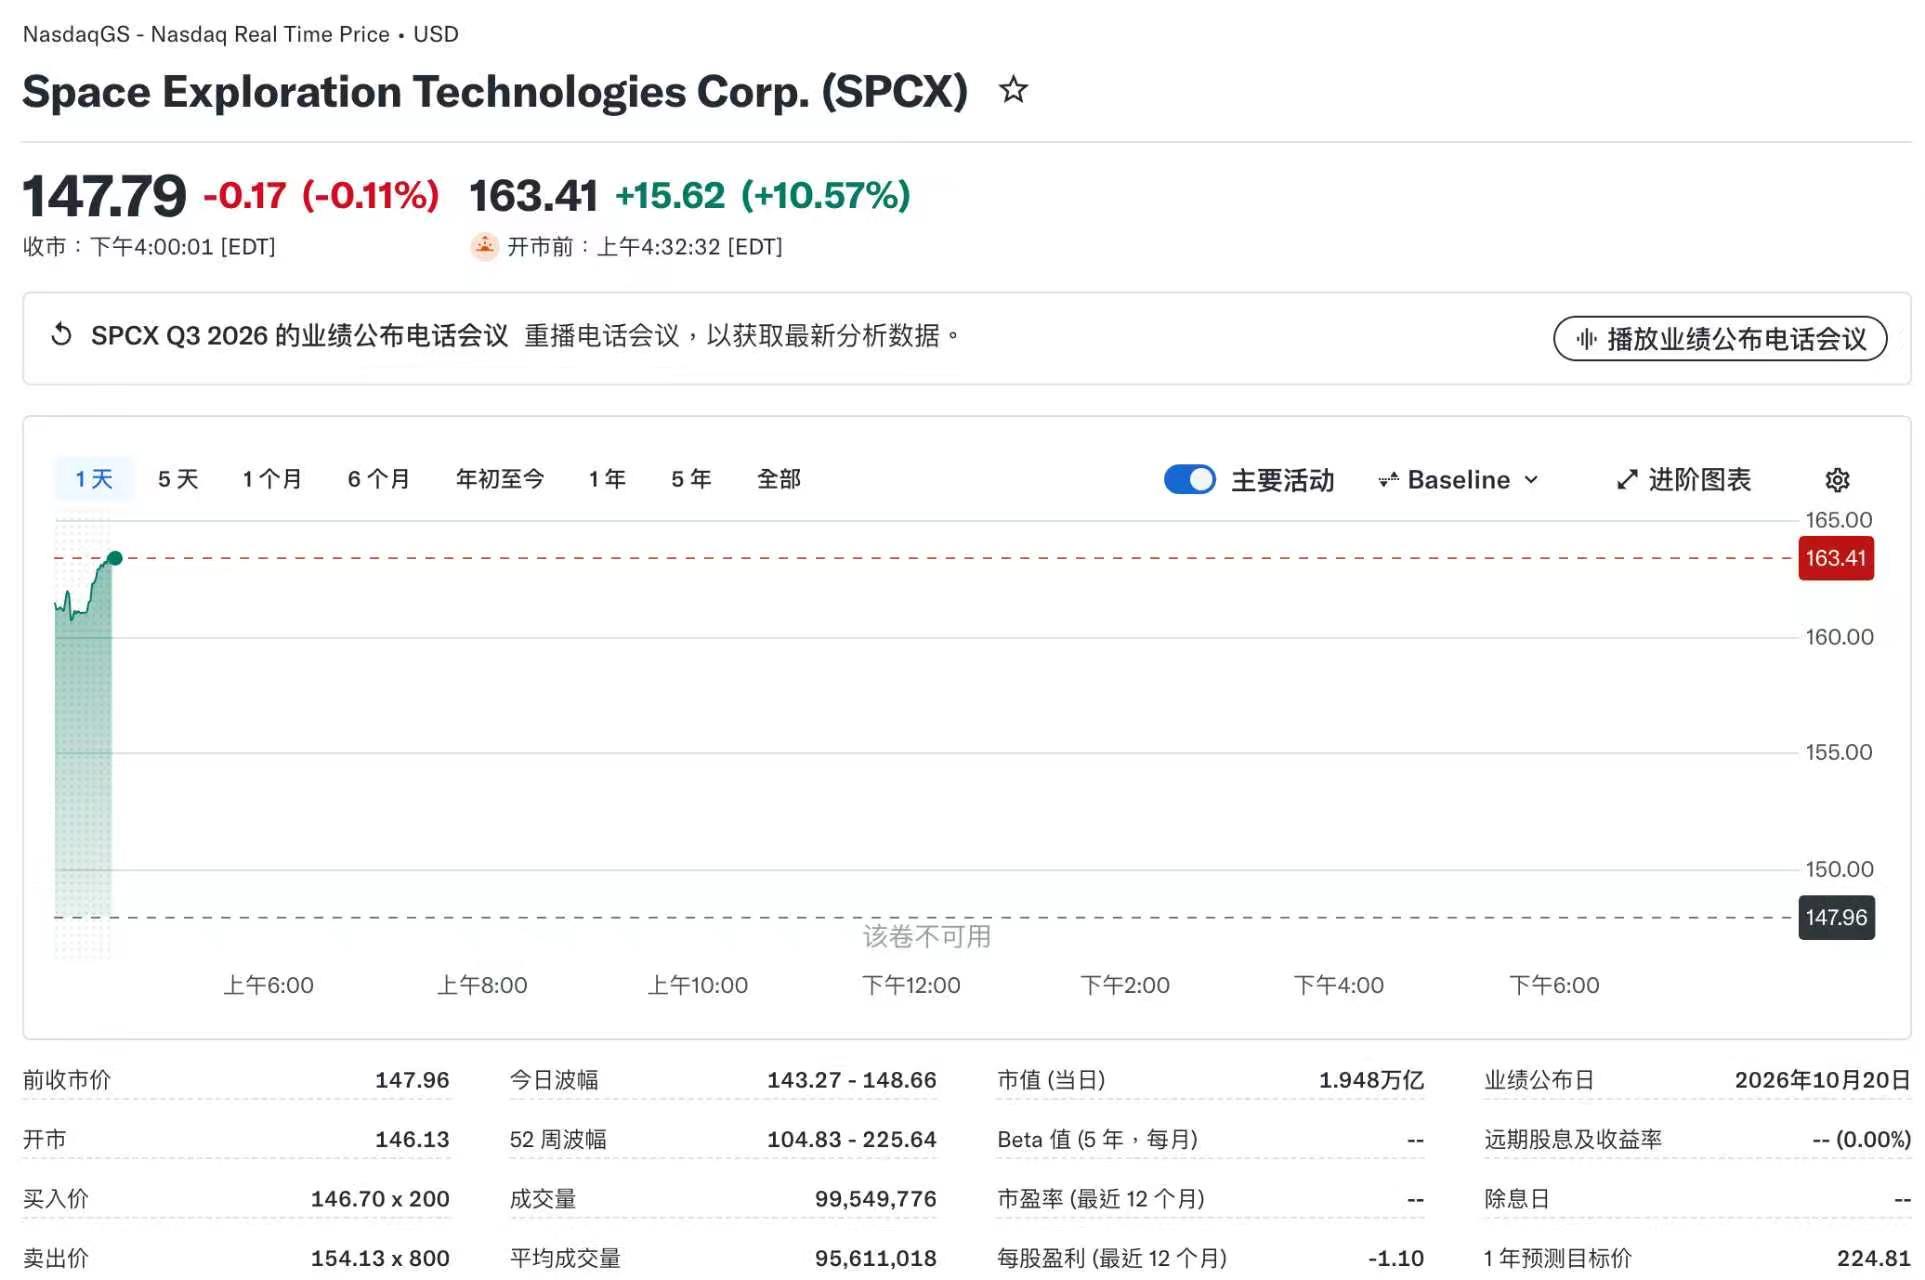
Task: Switch chart to 5 天 range
Action: coord(178,479)
